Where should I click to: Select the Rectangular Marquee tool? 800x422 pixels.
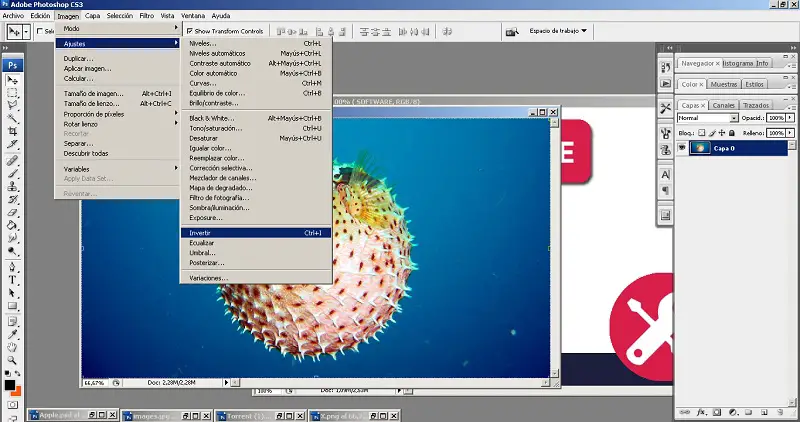point(12,93)
